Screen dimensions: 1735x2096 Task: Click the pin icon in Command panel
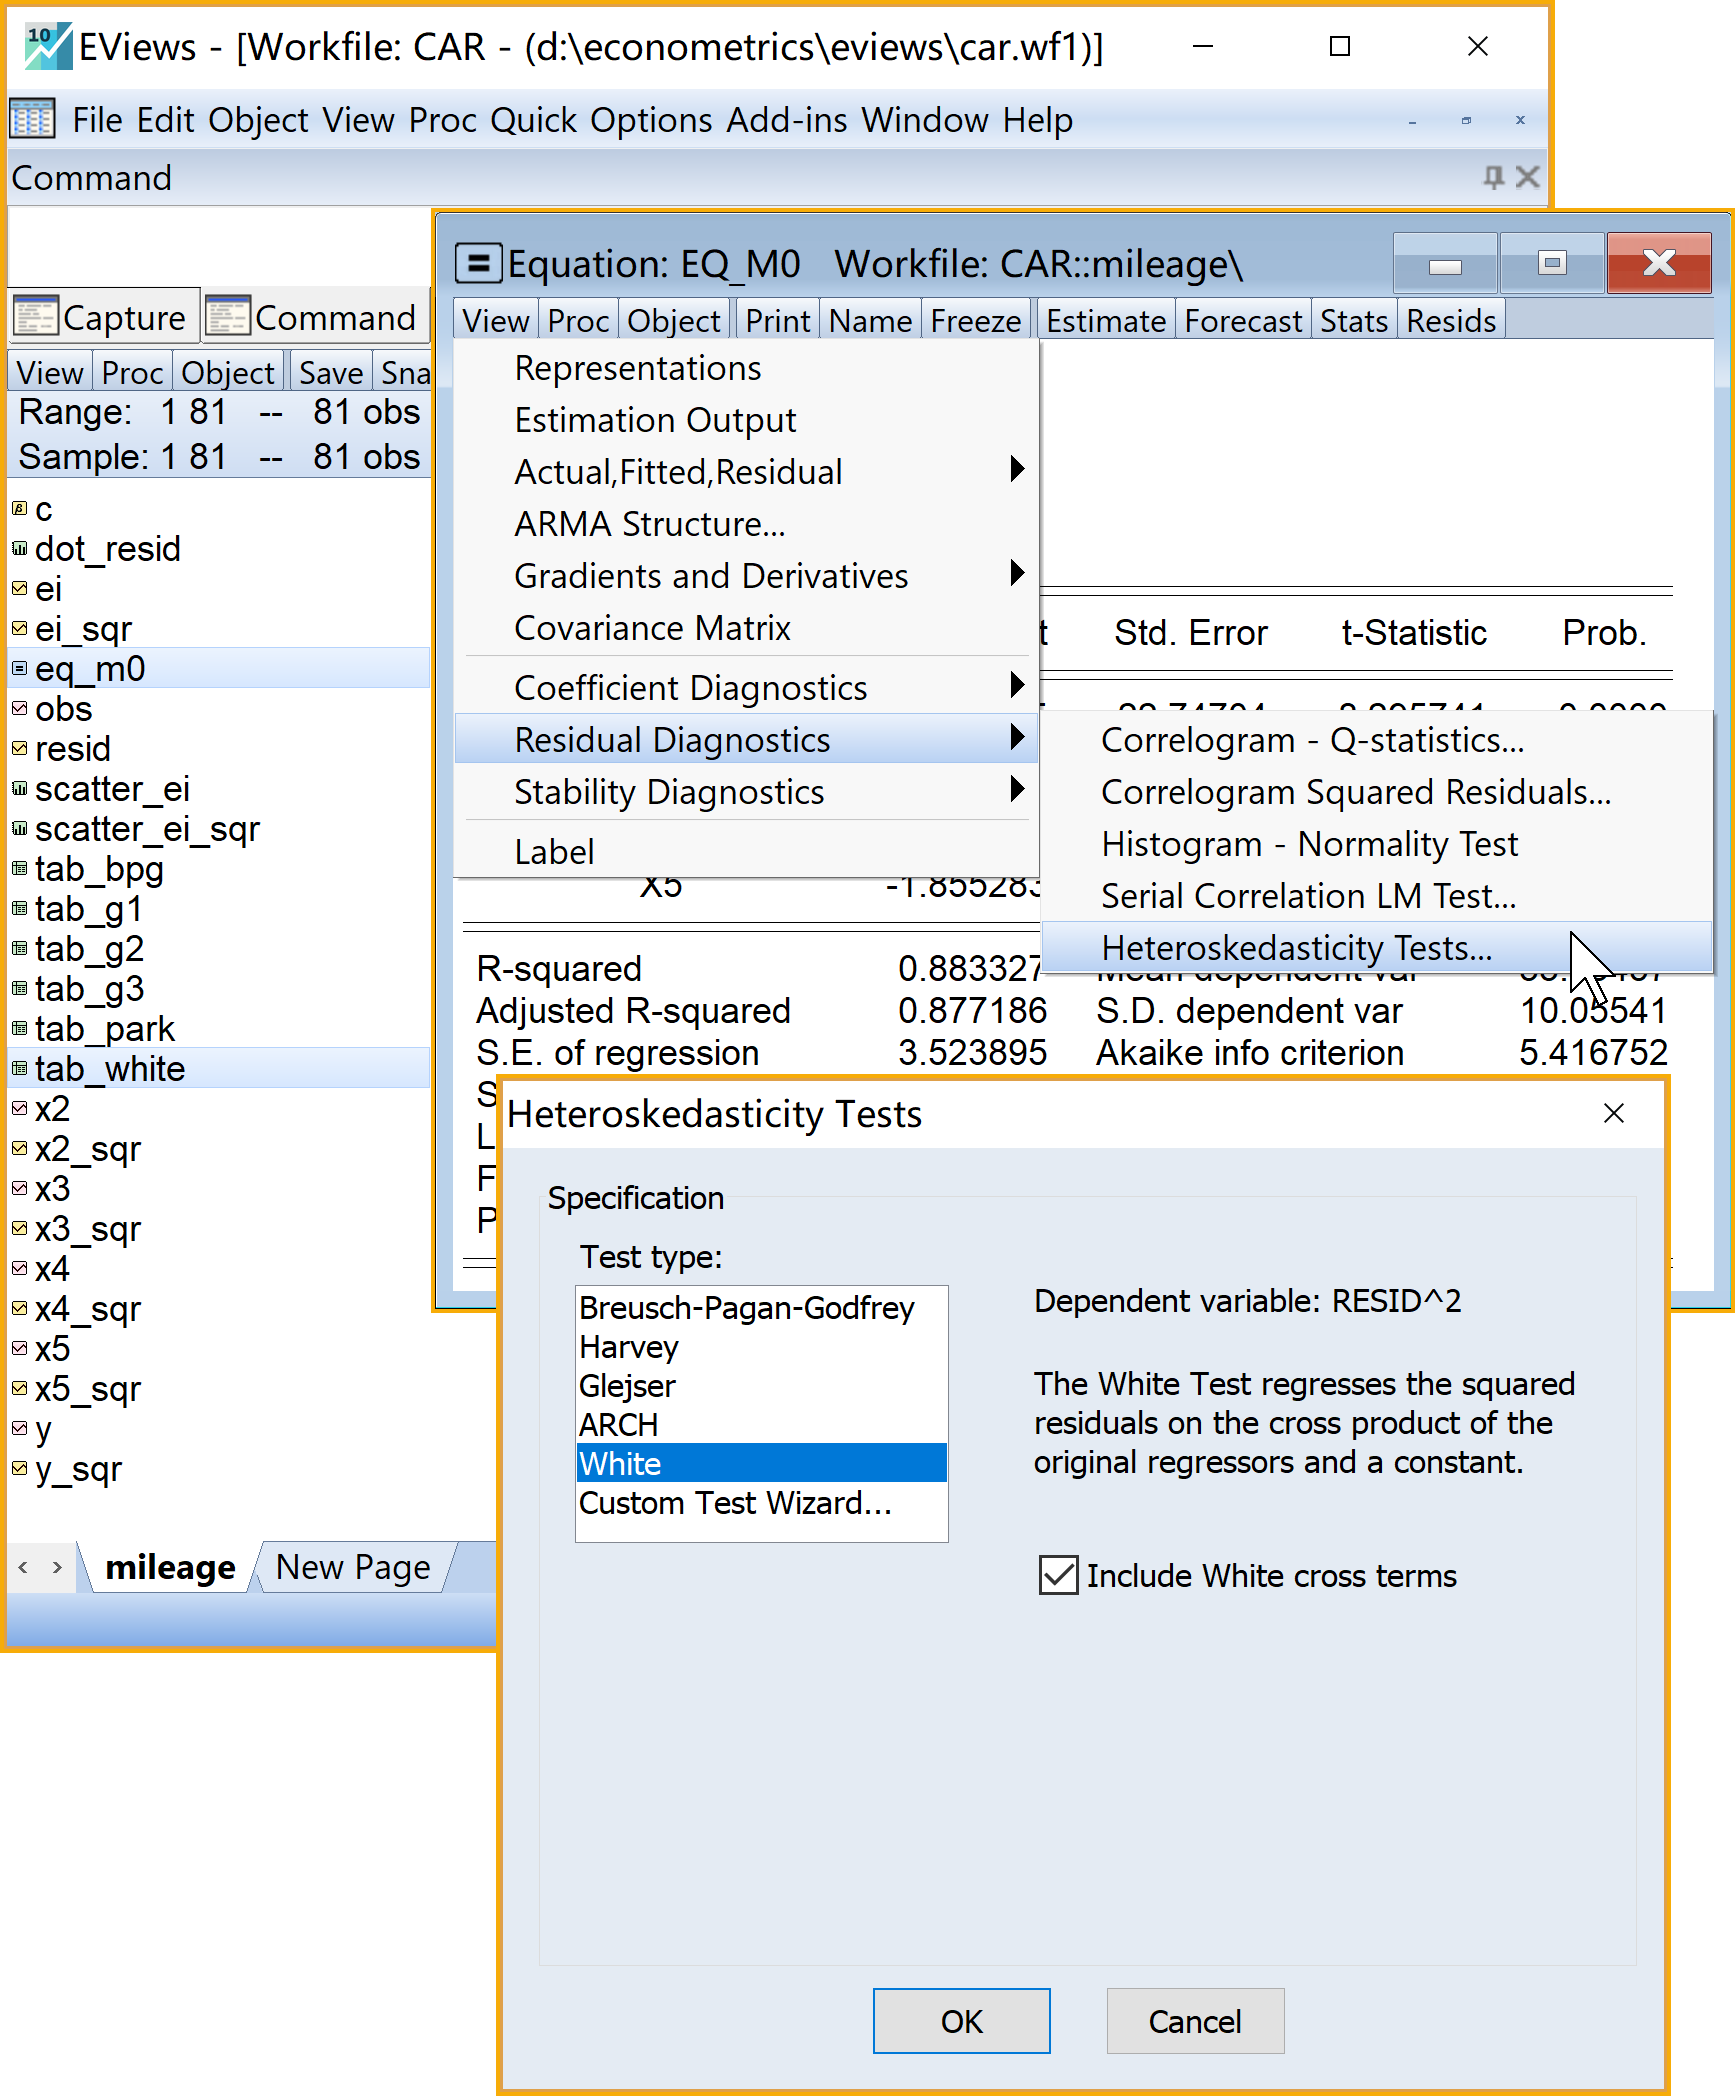point(1493,177)
